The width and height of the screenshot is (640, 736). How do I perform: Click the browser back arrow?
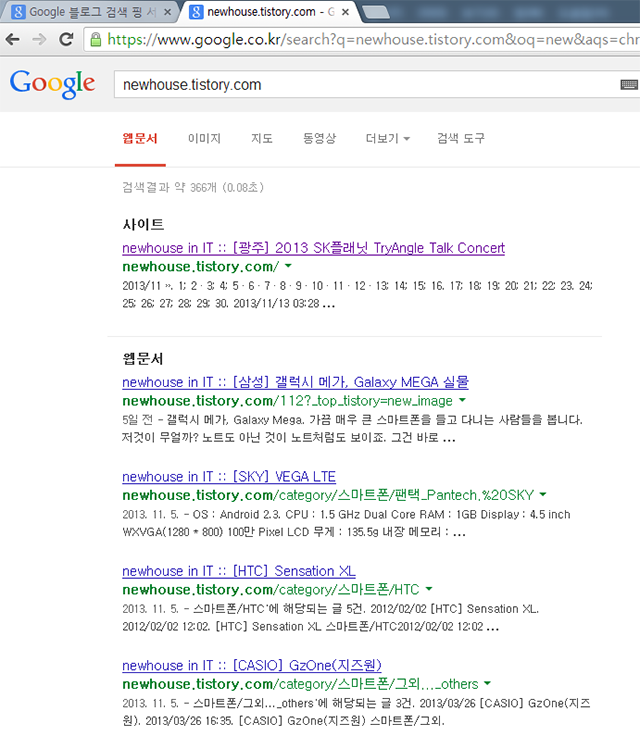click(x=13, y=39)
